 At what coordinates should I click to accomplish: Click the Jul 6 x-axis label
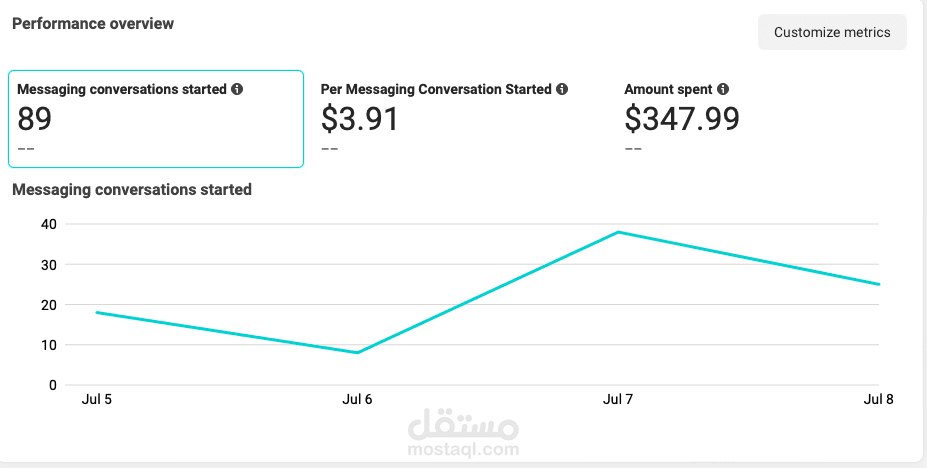coord(357,400)
